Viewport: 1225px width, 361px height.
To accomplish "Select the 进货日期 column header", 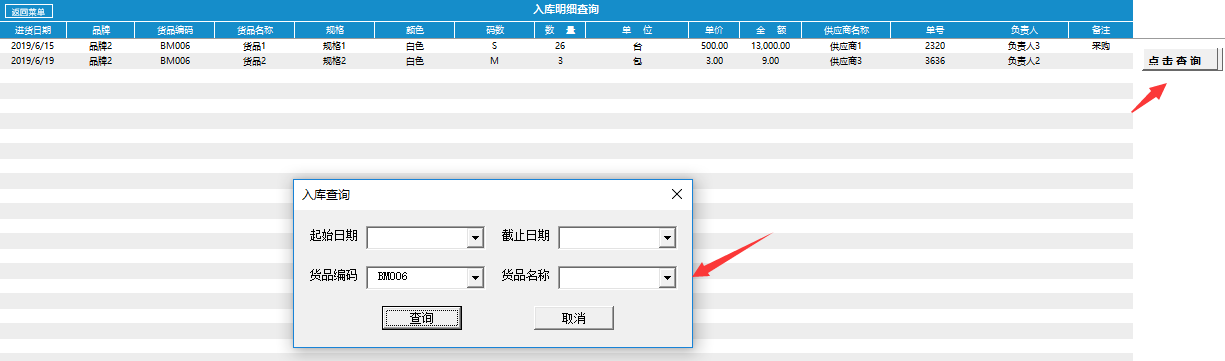I will point(32,30).
